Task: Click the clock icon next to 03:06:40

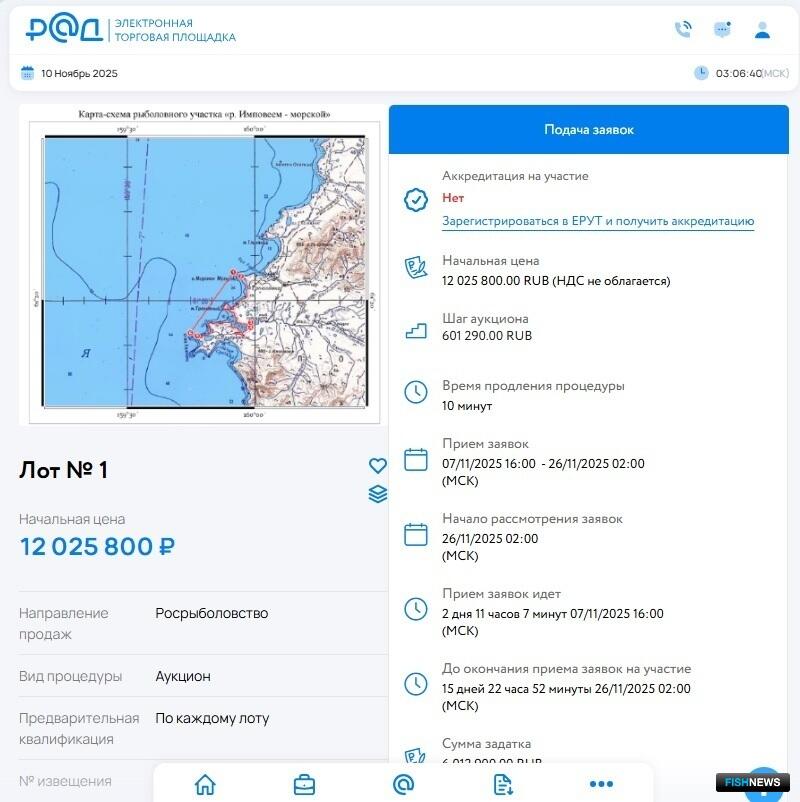Action: (x=701, y=73)
